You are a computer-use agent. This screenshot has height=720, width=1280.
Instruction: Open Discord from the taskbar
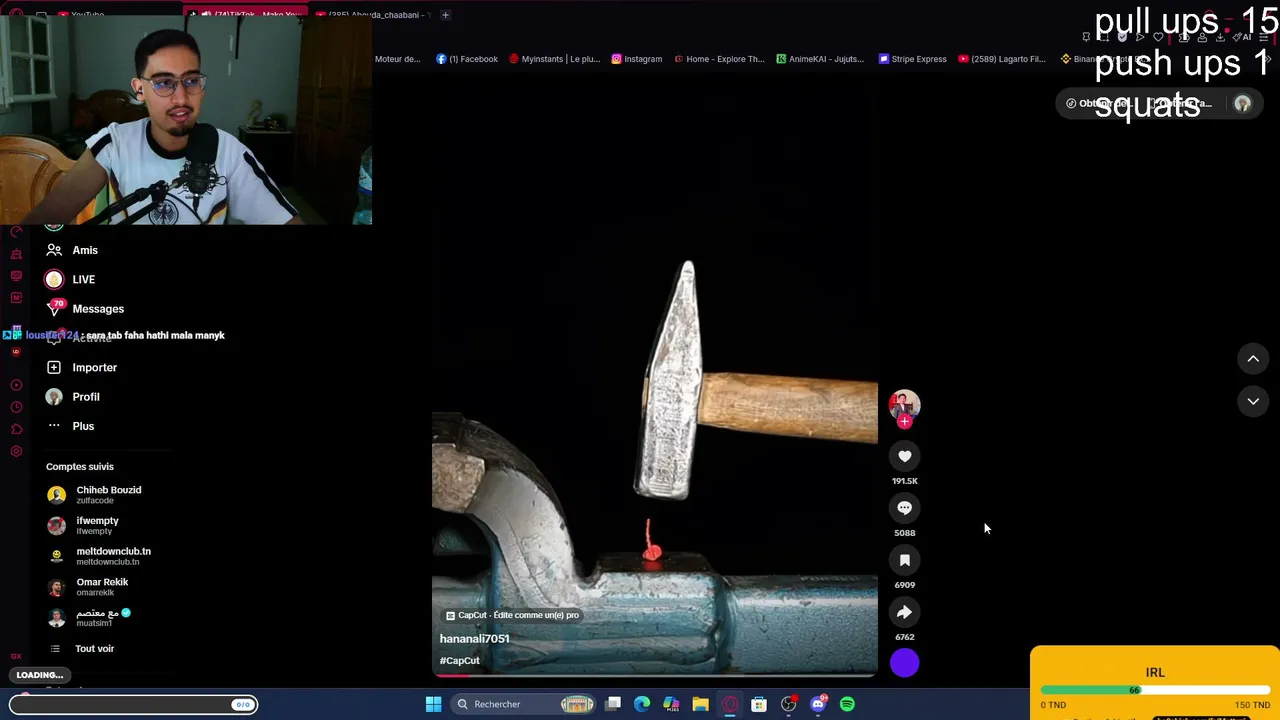click(x=818, y=704)
